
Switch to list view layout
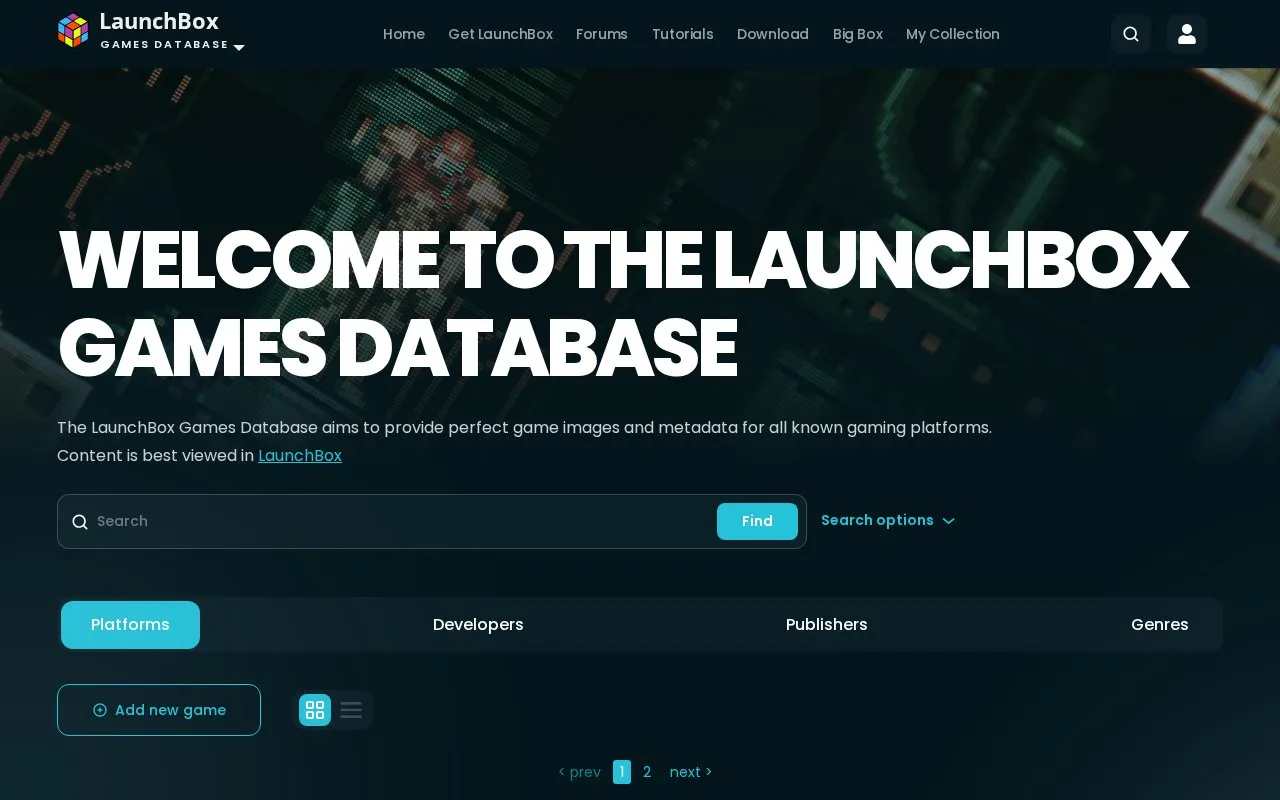(351, 710)
